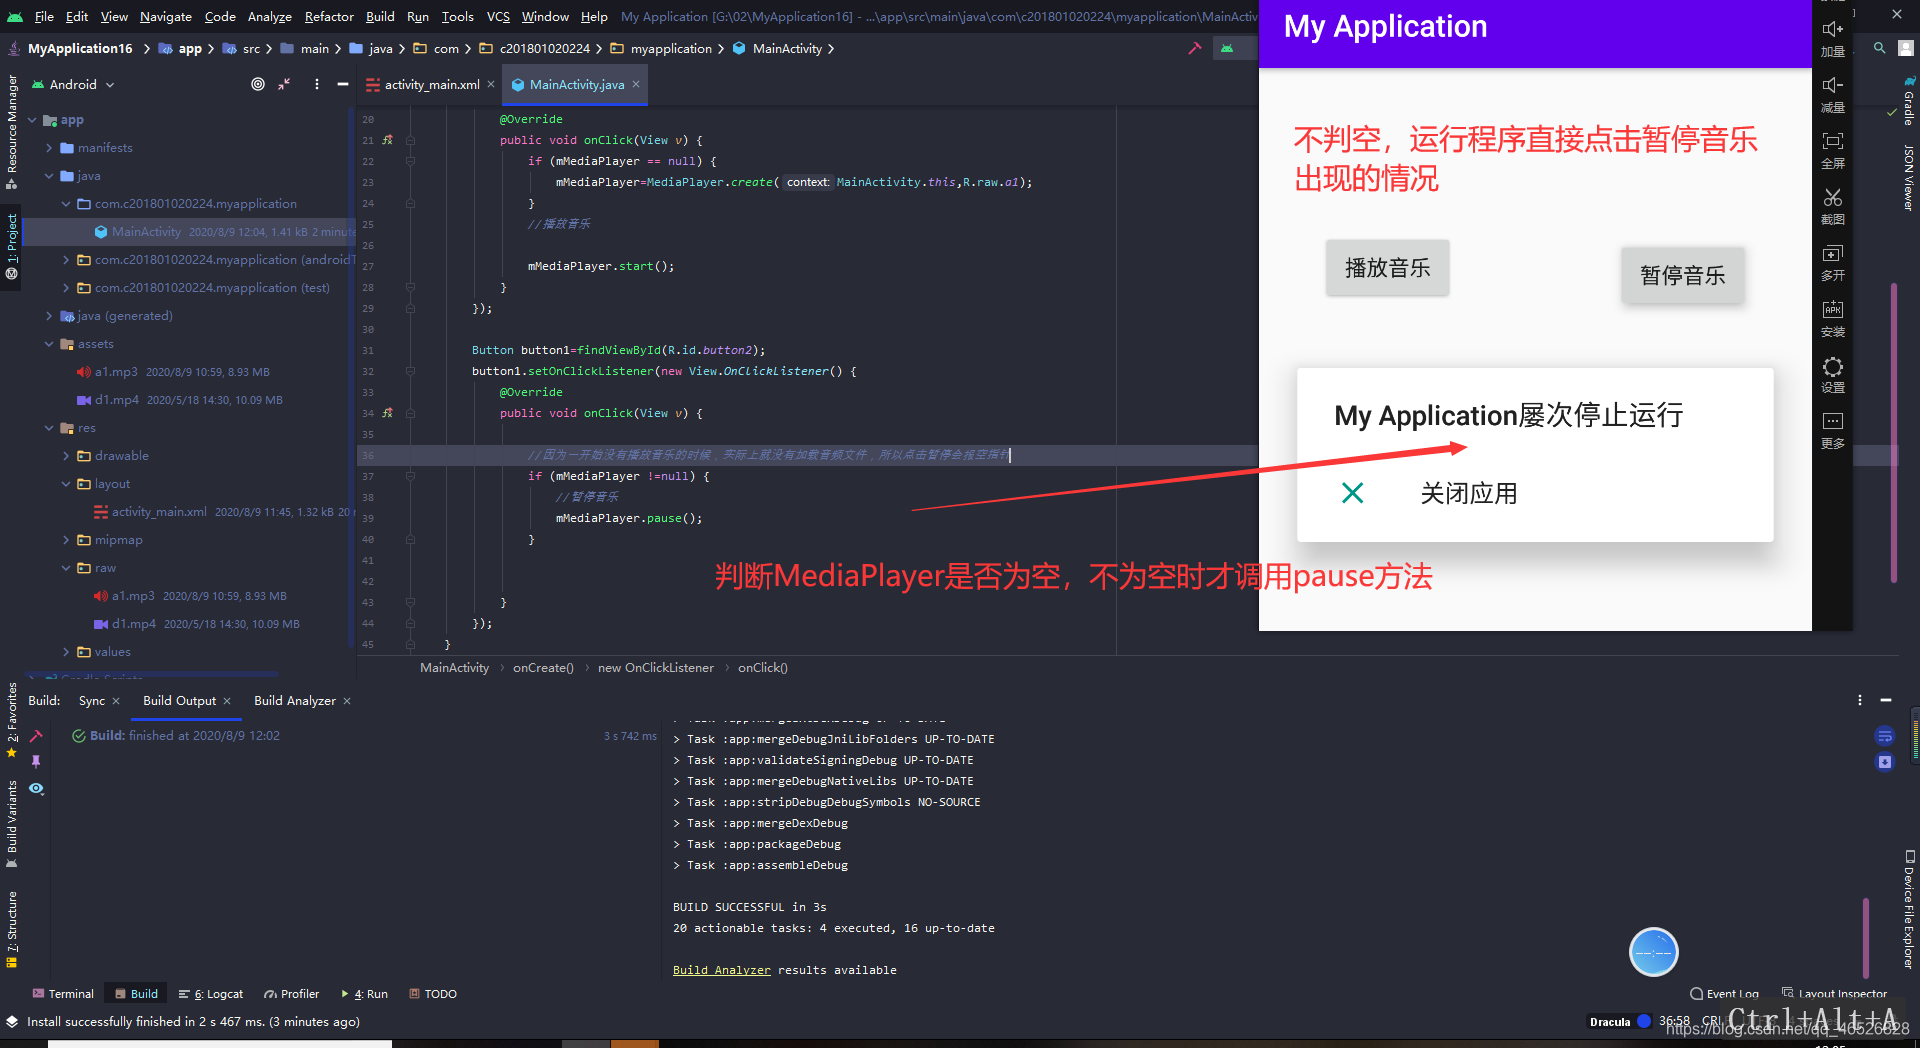1920x1048 pixels.
Task: Click the round blue floating assistant icon
Action: coord(1653,952)
